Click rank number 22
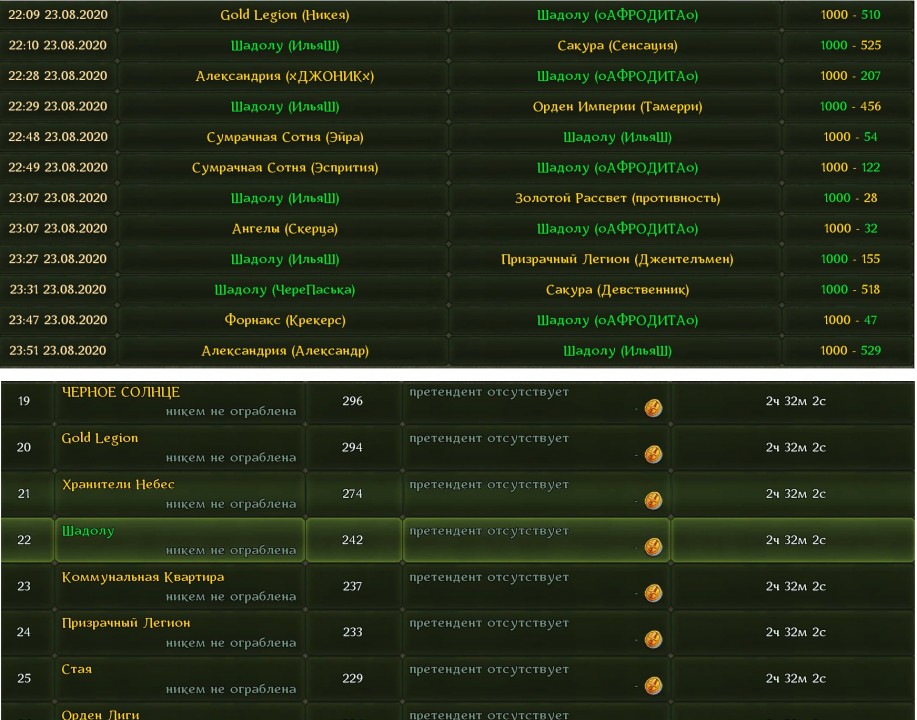The width and height of the screenshot is (917, 720). tap(24, 540)
